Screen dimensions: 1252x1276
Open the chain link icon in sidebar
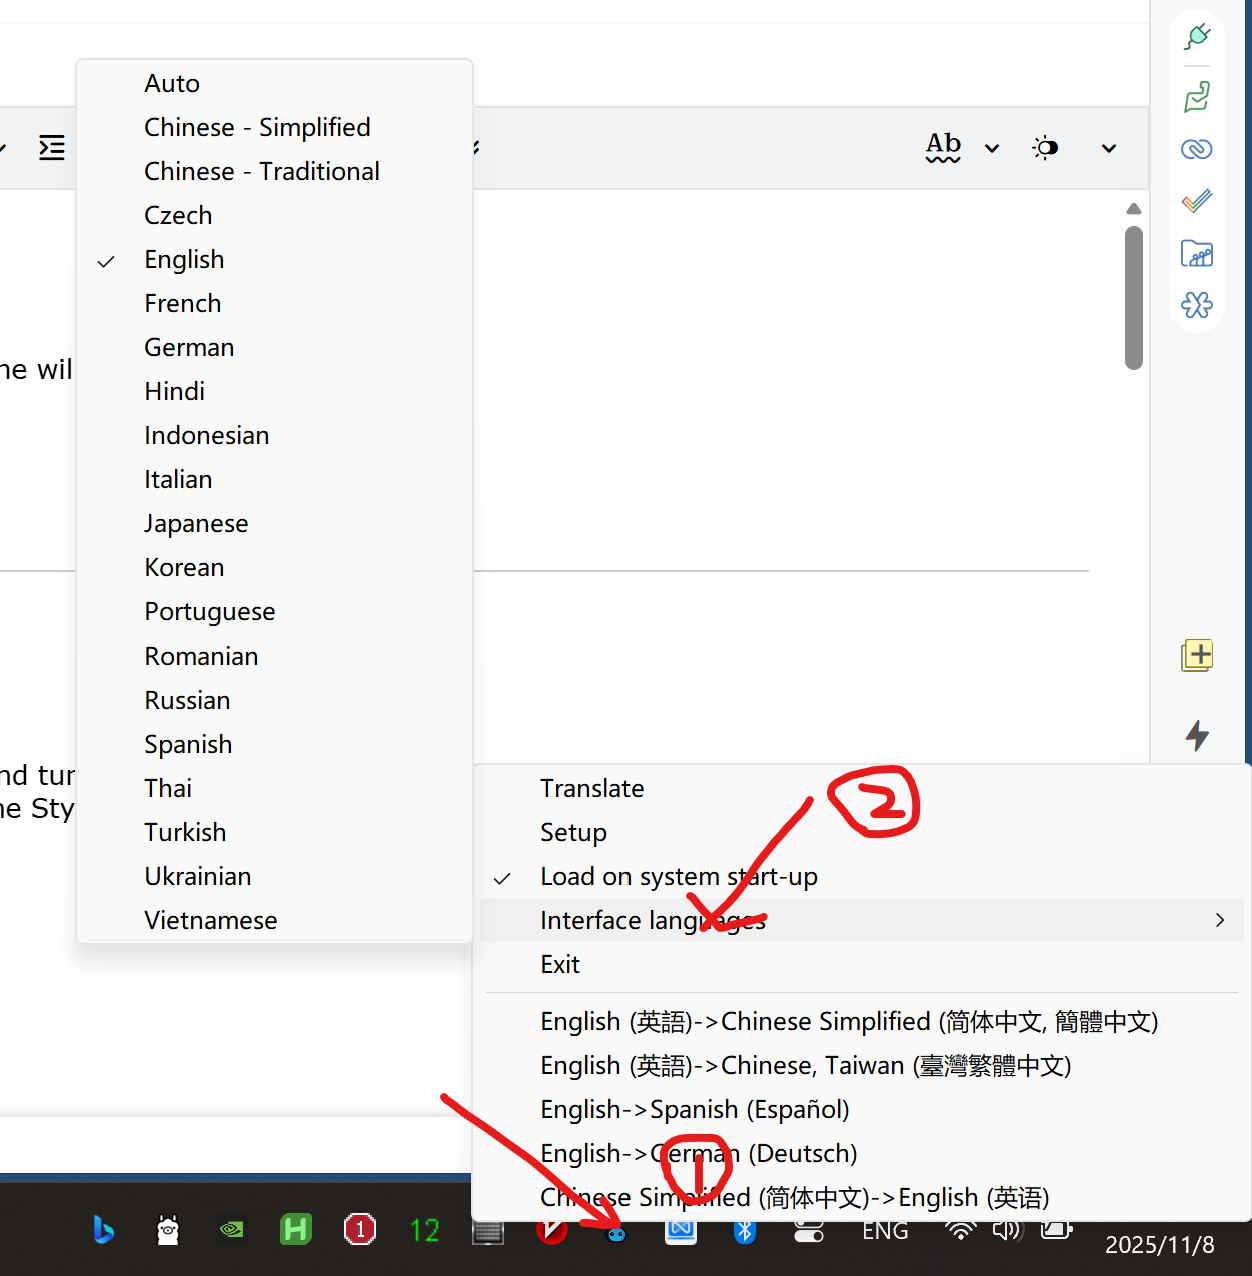tap(1197, 149)
